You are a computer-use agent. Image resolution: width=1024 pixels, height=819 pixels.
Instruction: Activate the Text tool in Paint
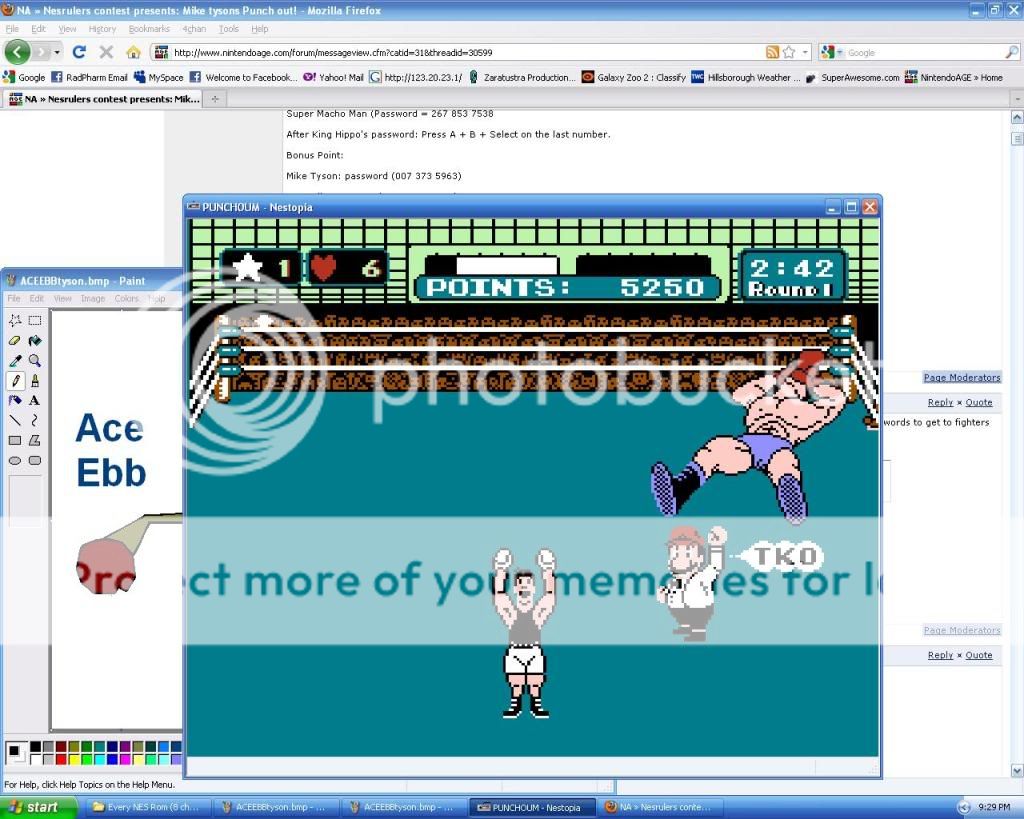click(35, 400)
